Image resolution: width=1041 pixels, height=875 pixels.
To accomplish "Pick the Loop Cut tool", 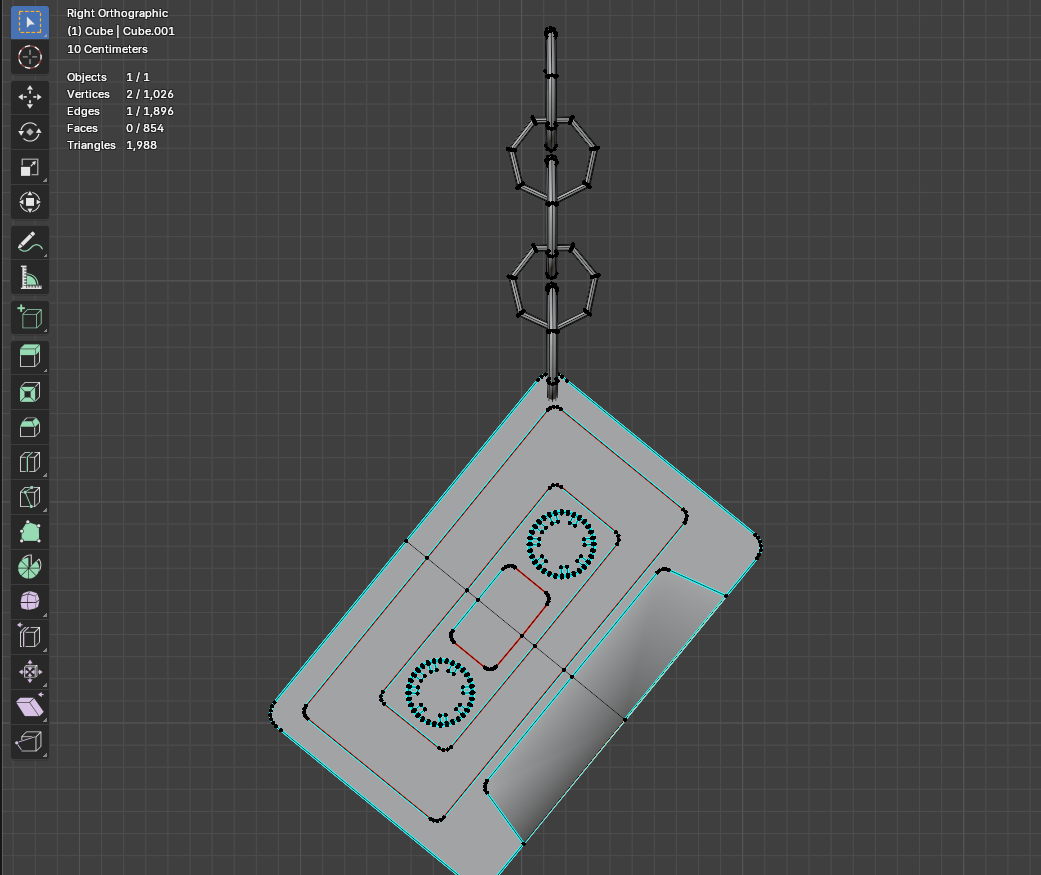I will pos(30,462).
